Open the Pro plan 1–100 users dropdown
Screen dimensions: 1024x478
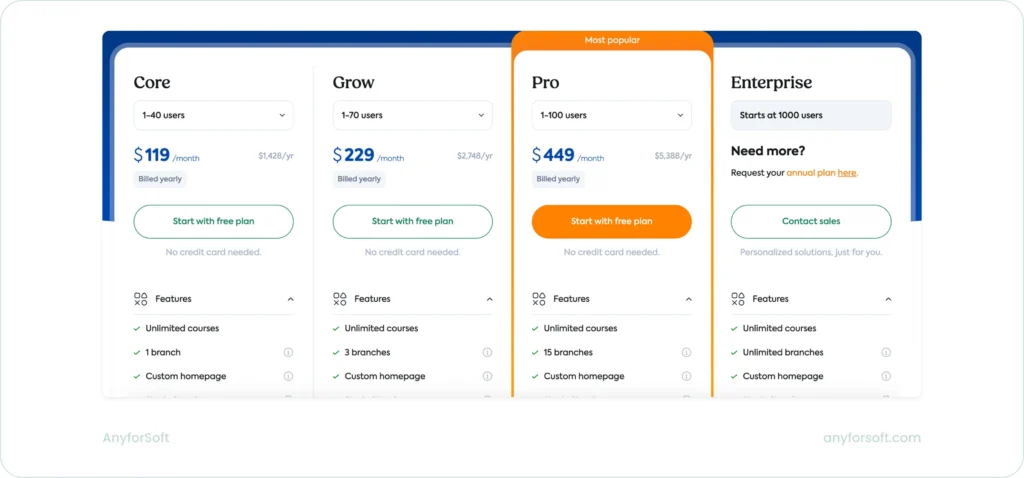[611, 115]
